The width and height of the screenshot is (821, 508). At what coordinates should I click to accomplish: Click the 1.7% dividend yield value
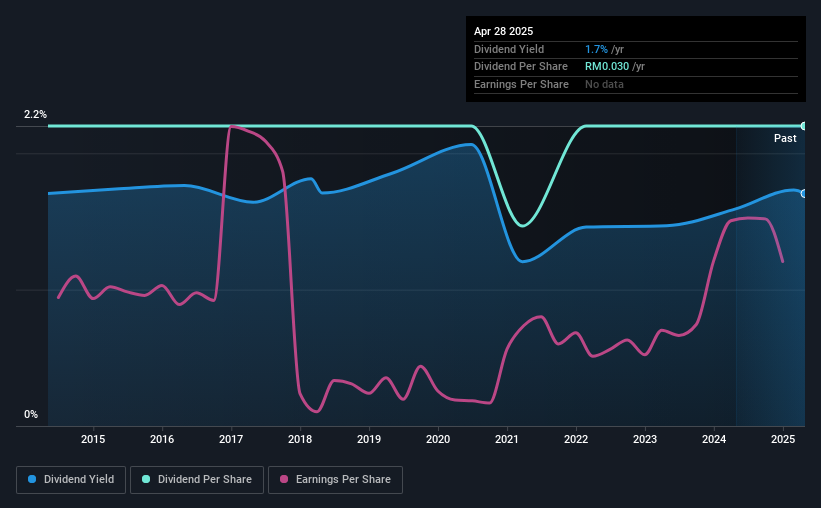coord(596,49)
